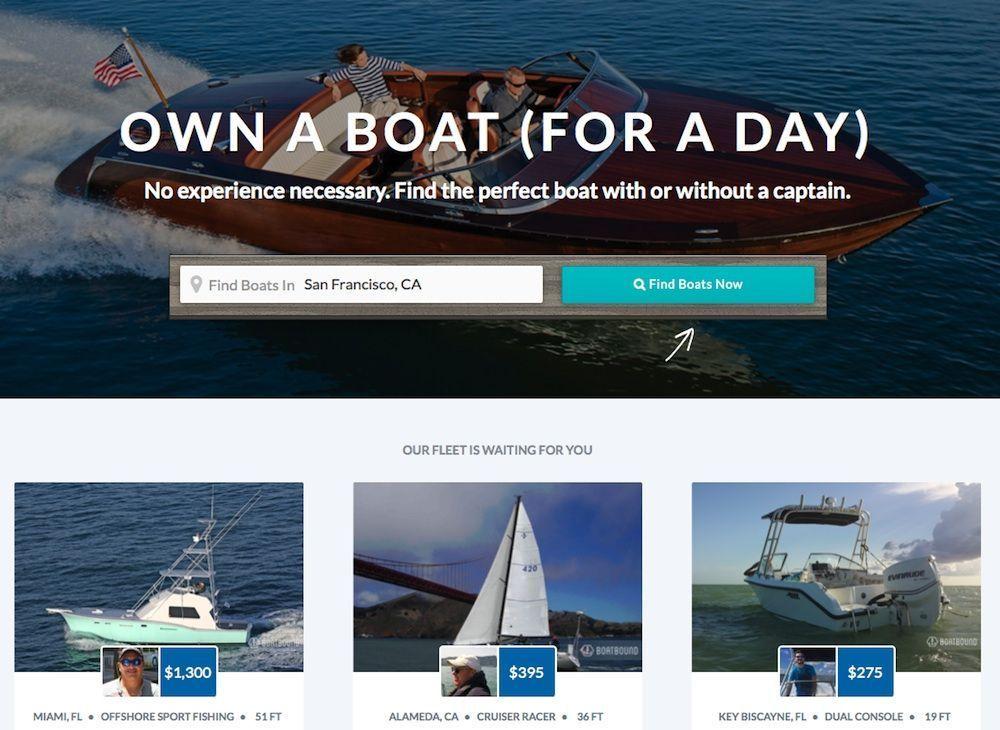Open the offshore sport fishing boat photo
The width and height of the screenshot is (1000, 730).
(159, 576)
